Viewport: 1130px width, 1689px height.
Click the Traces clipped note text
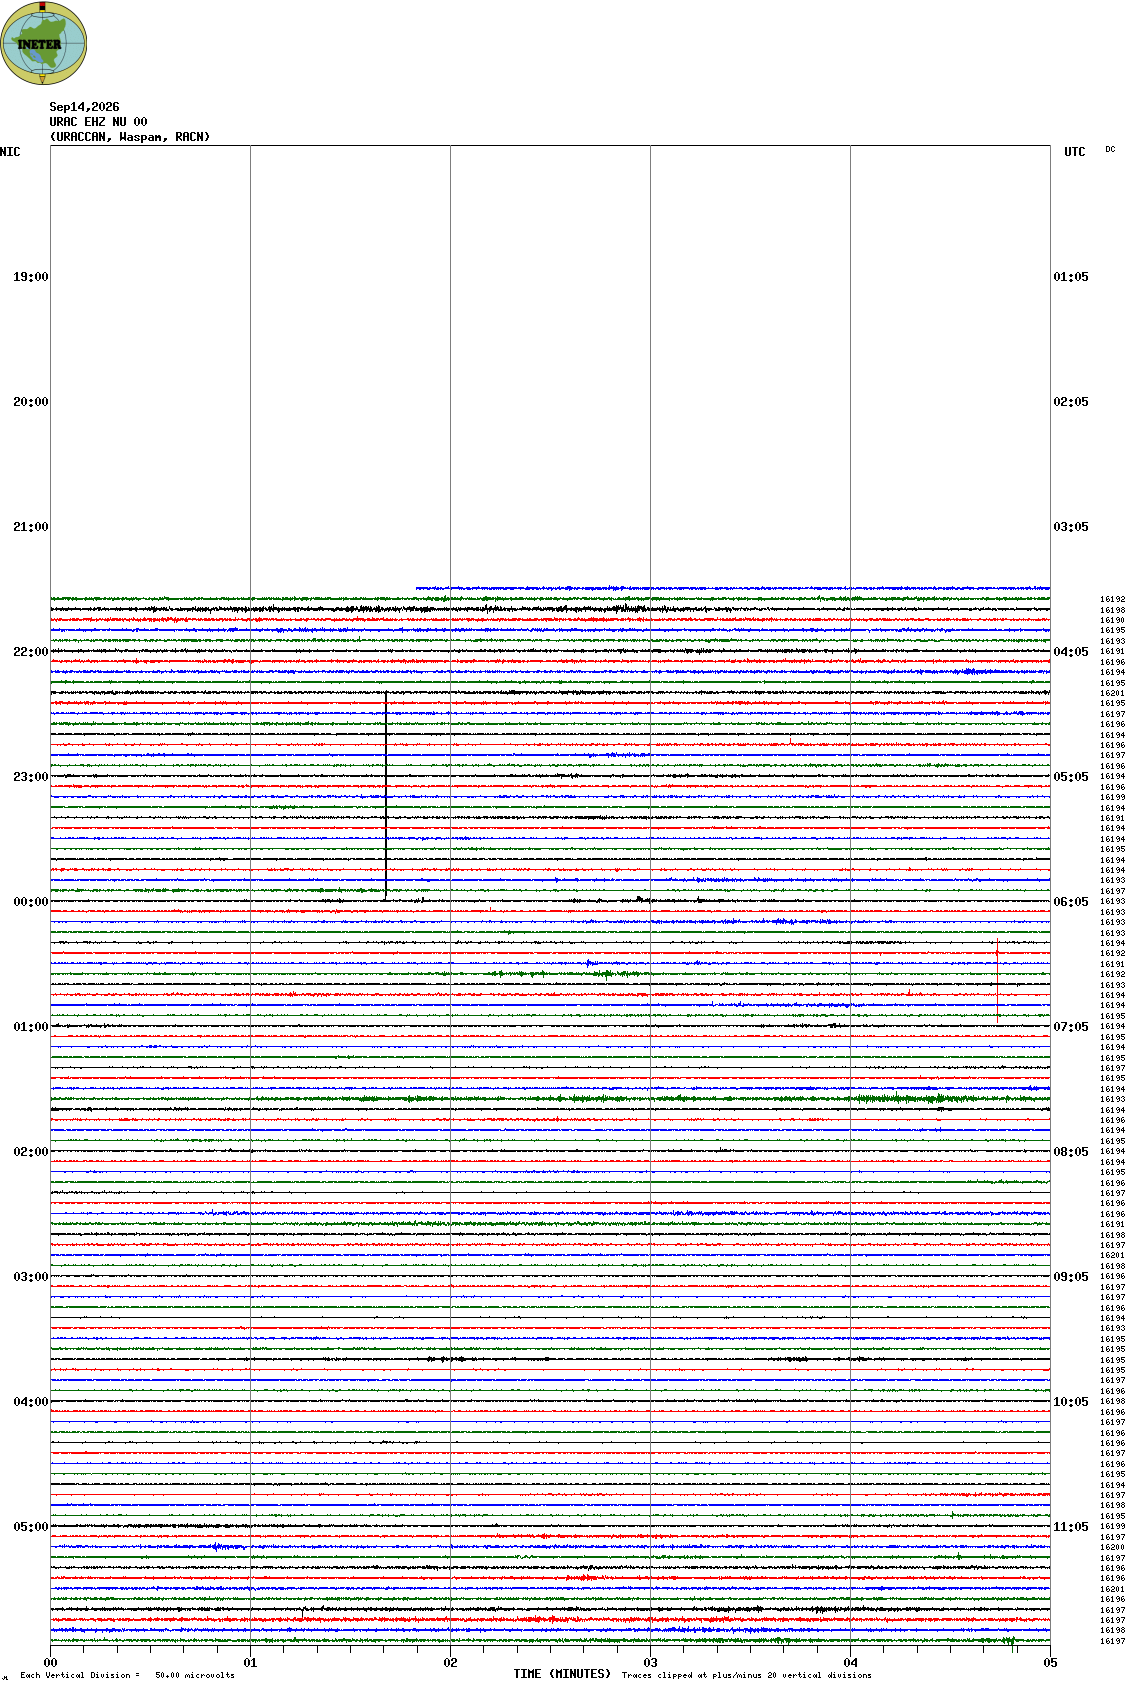746,1675
